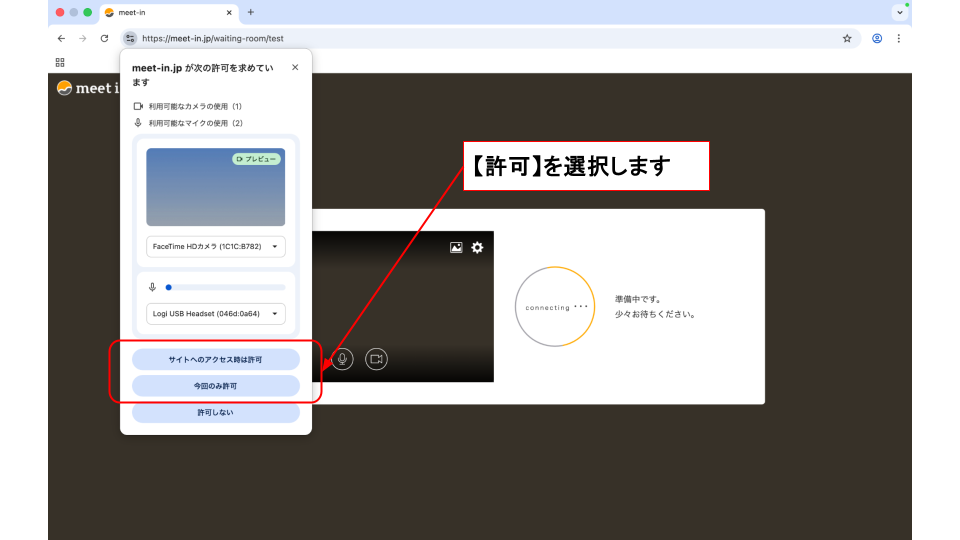Image resolution: width=960 pixels, height=540 pixels.
Task: Open the tab search dropdown arrow
Action: click(x=899, y=12)
